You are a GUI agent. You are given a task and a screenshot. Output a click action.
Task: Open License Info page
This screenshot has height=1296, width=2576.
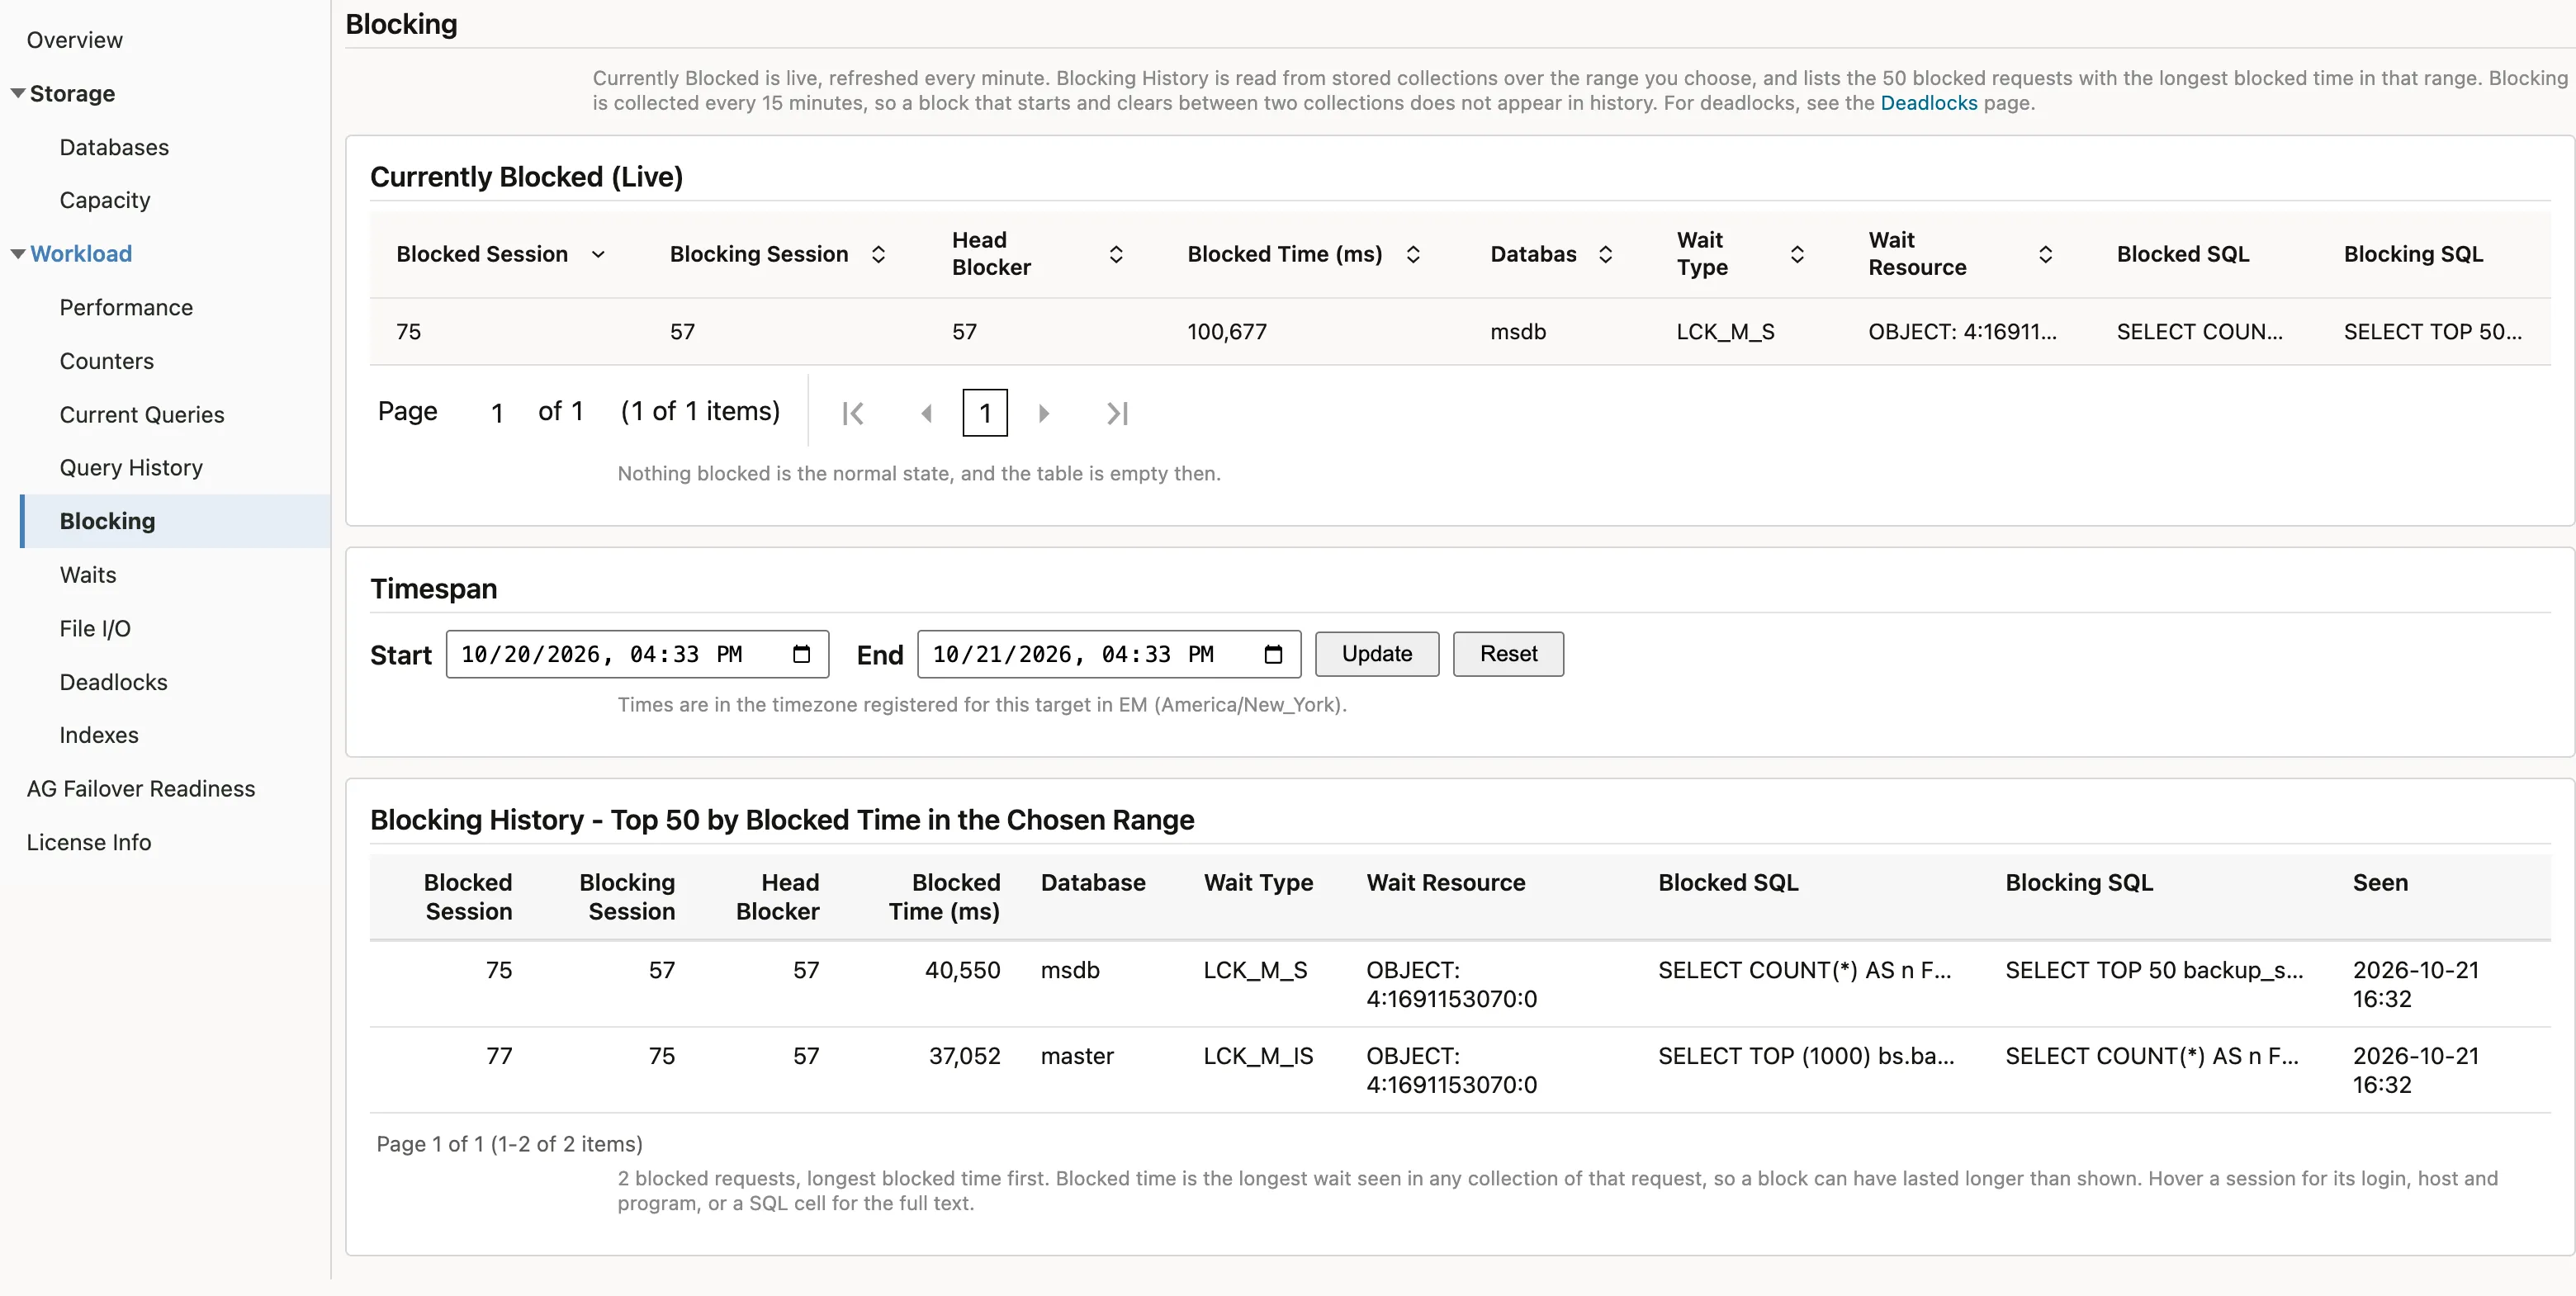click(89, 842)
